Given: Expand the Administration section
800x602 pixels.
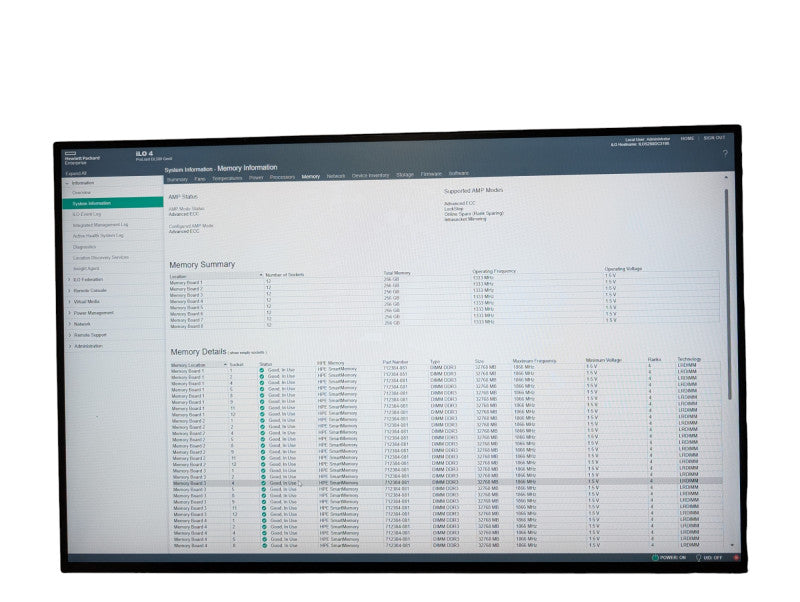Looking at the screenshot, I should click(70, 346).
